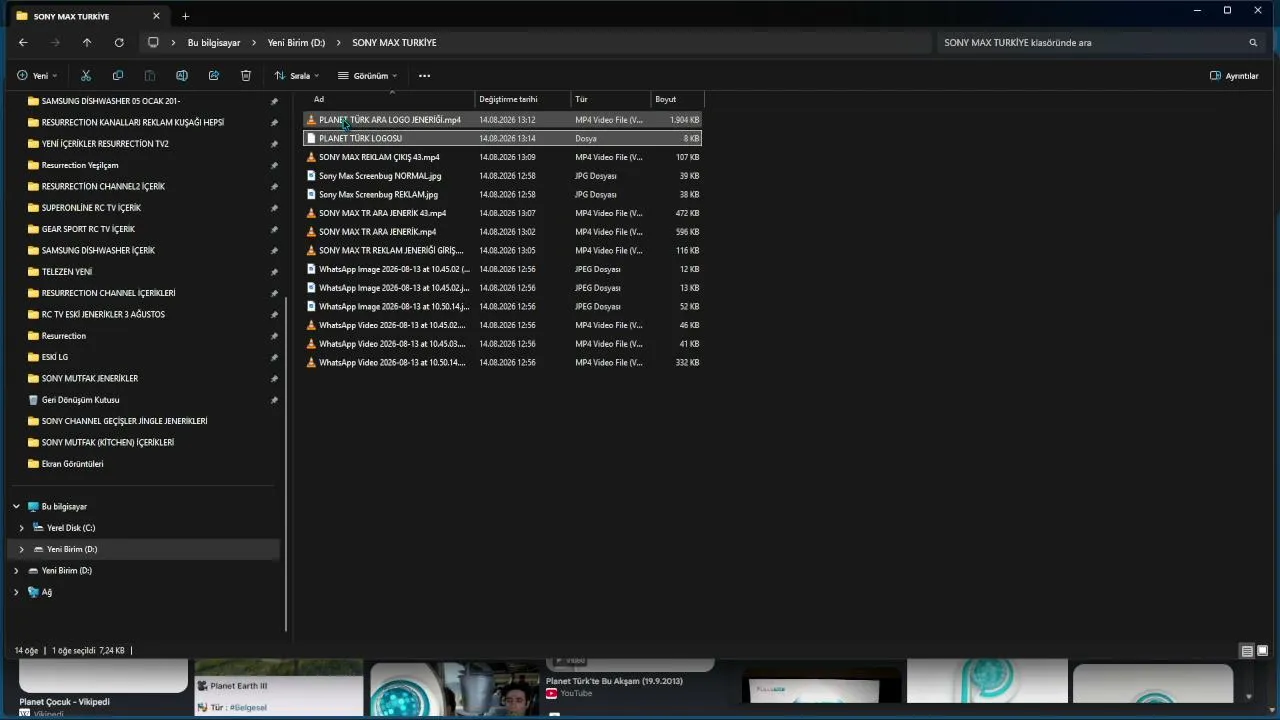Viewport: 1280px width, 720px height.
Task: Rename the selected item via toolbar icon
Action: [182, 76]
